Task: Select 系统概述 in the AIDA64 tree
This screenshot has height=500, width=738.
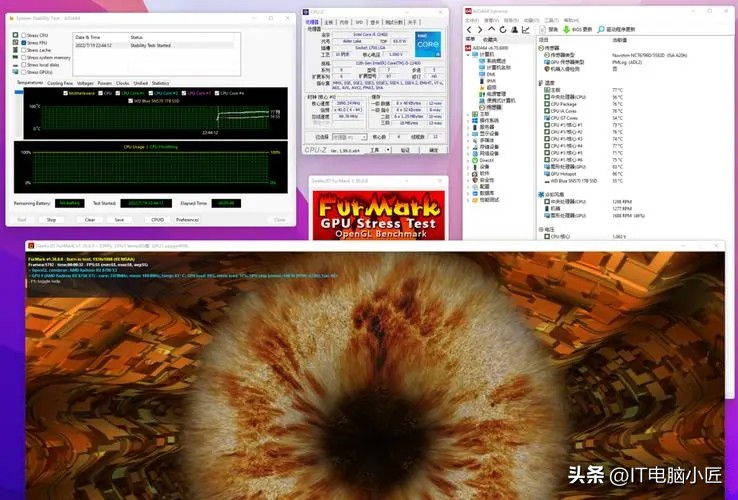Action: pyautogui.click(x=492, y=61)
